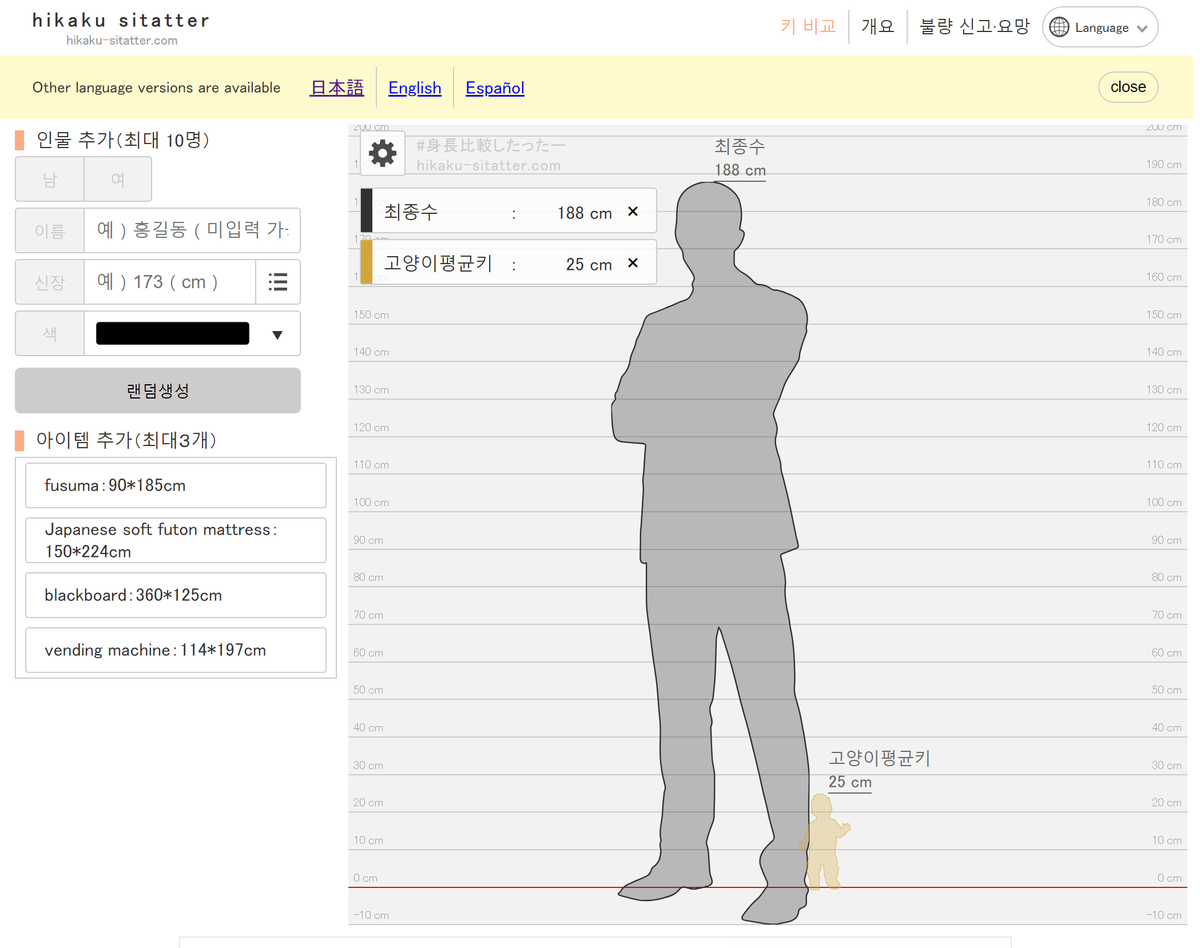Select the 여 gender toggle
Screen dimensions: 1200x948
coord(117,179)
